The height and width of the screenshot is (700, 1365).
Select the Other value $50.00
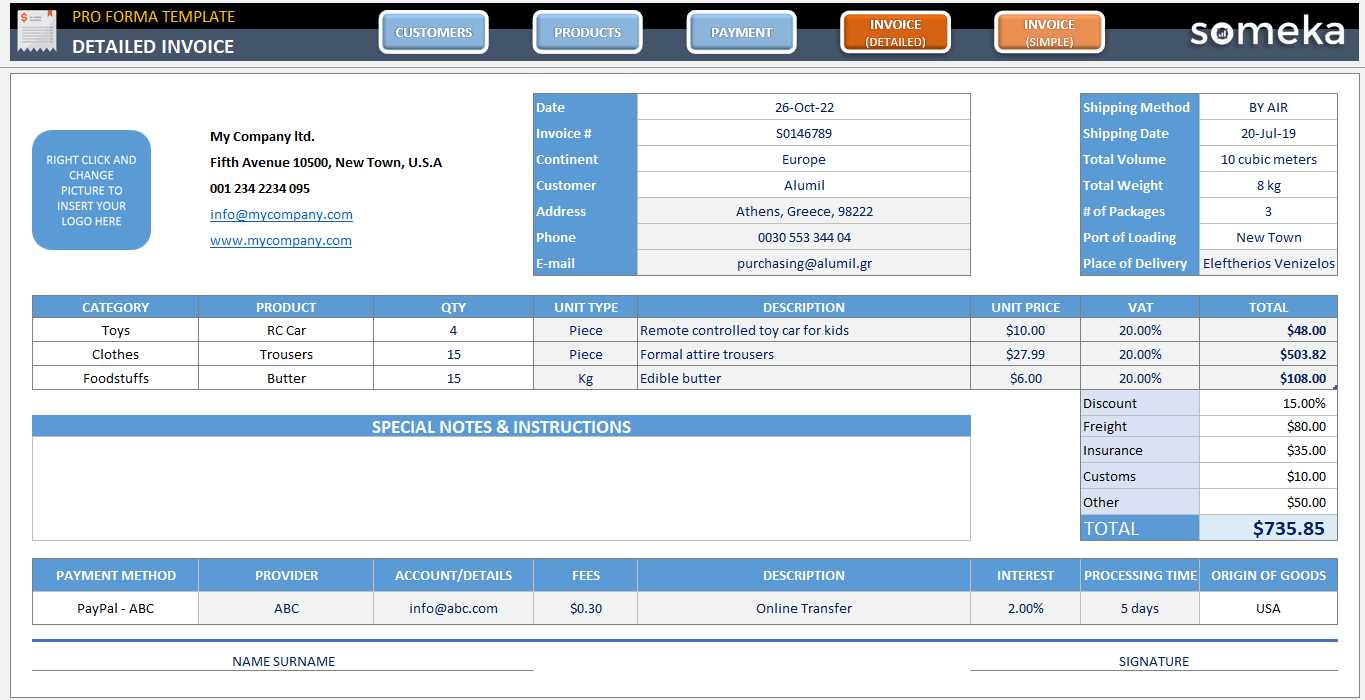click(1268, 502)
